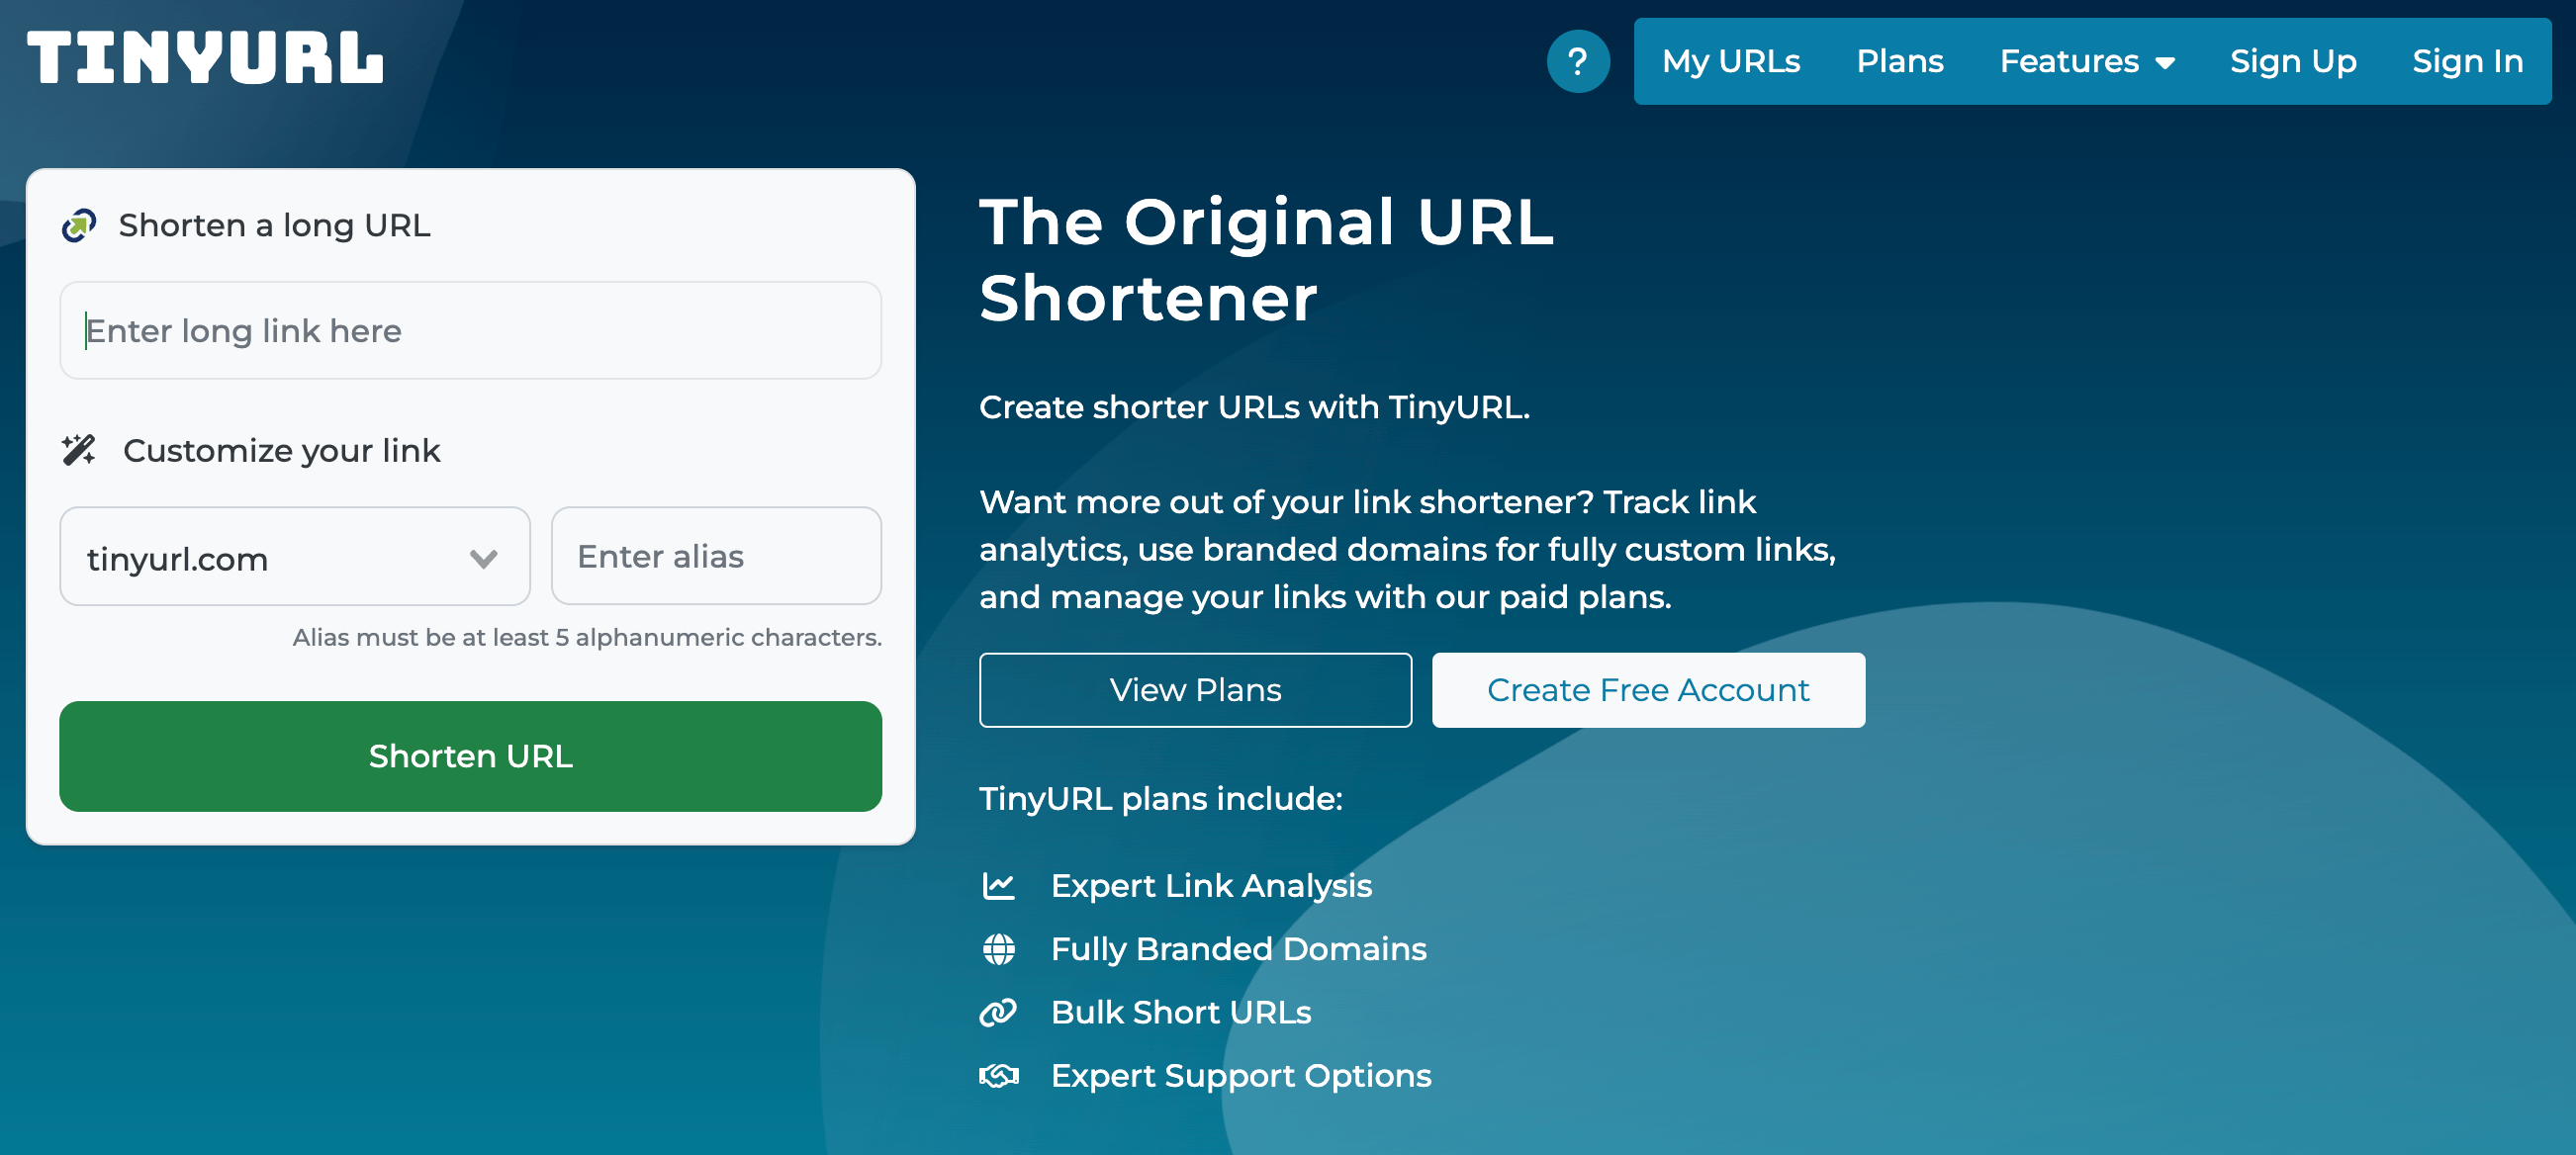The image size is (2576, 1155).
Task: Click Create Free Account button
Action: tap(1648, 690)
